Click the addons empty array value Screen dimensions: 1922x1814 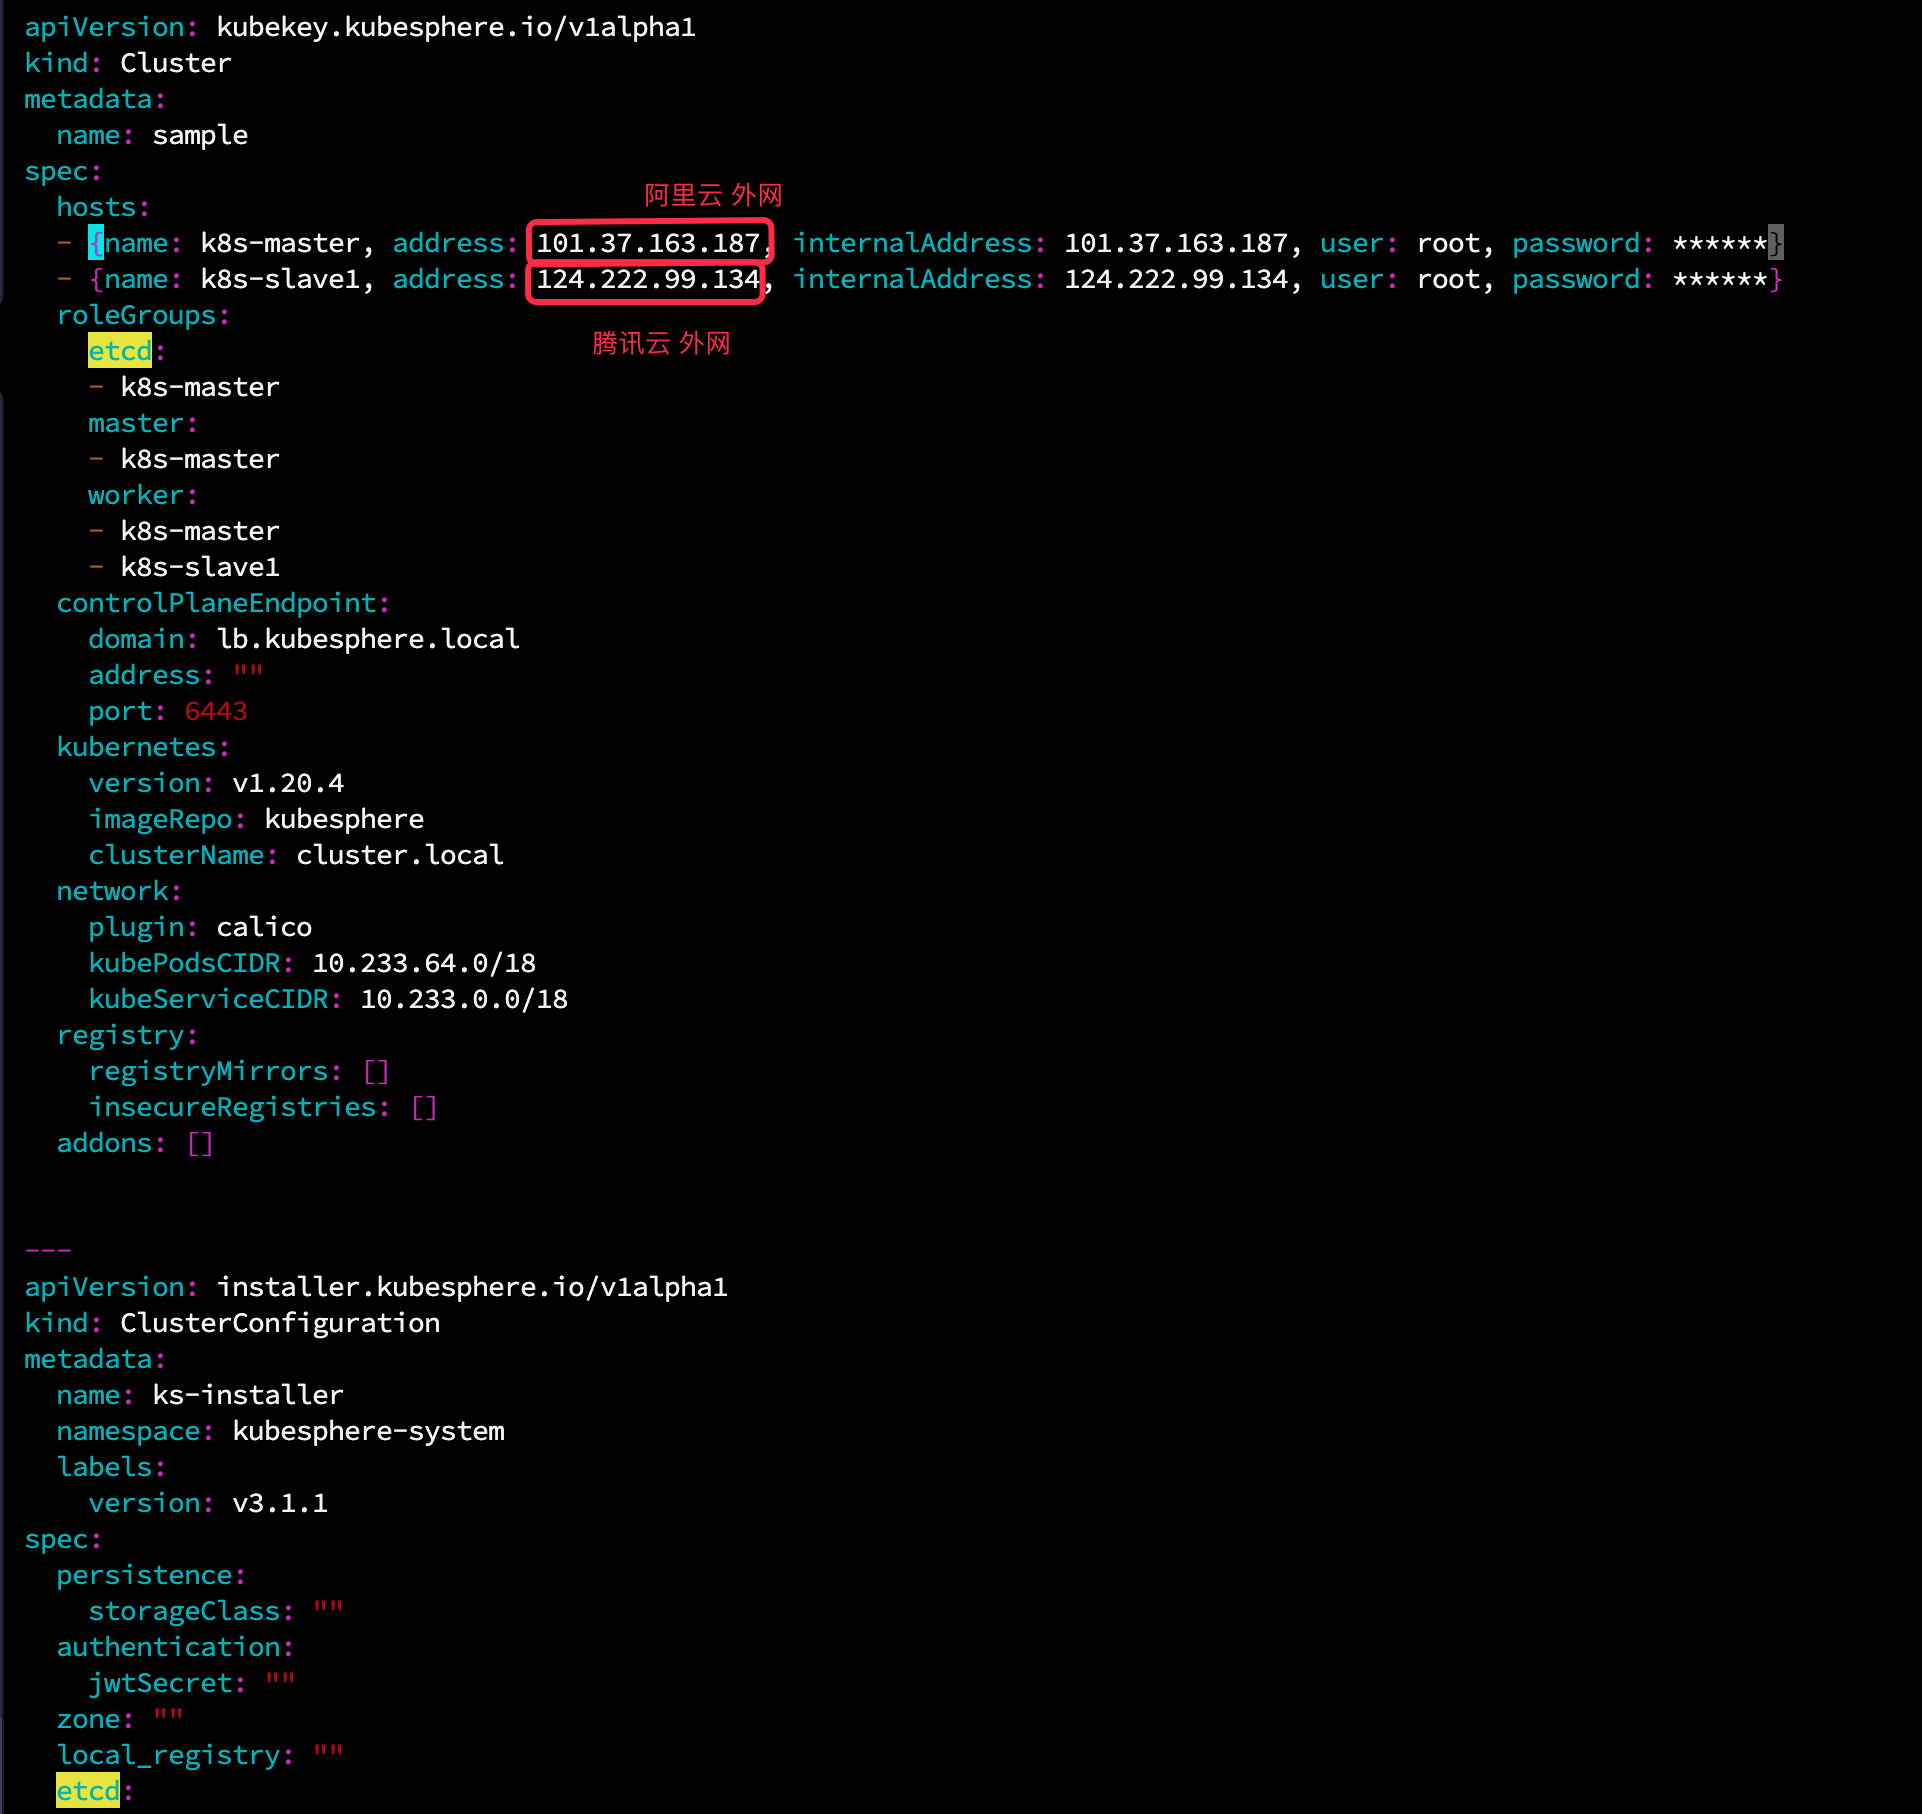pyautogui.click(x=200, y=1143)
